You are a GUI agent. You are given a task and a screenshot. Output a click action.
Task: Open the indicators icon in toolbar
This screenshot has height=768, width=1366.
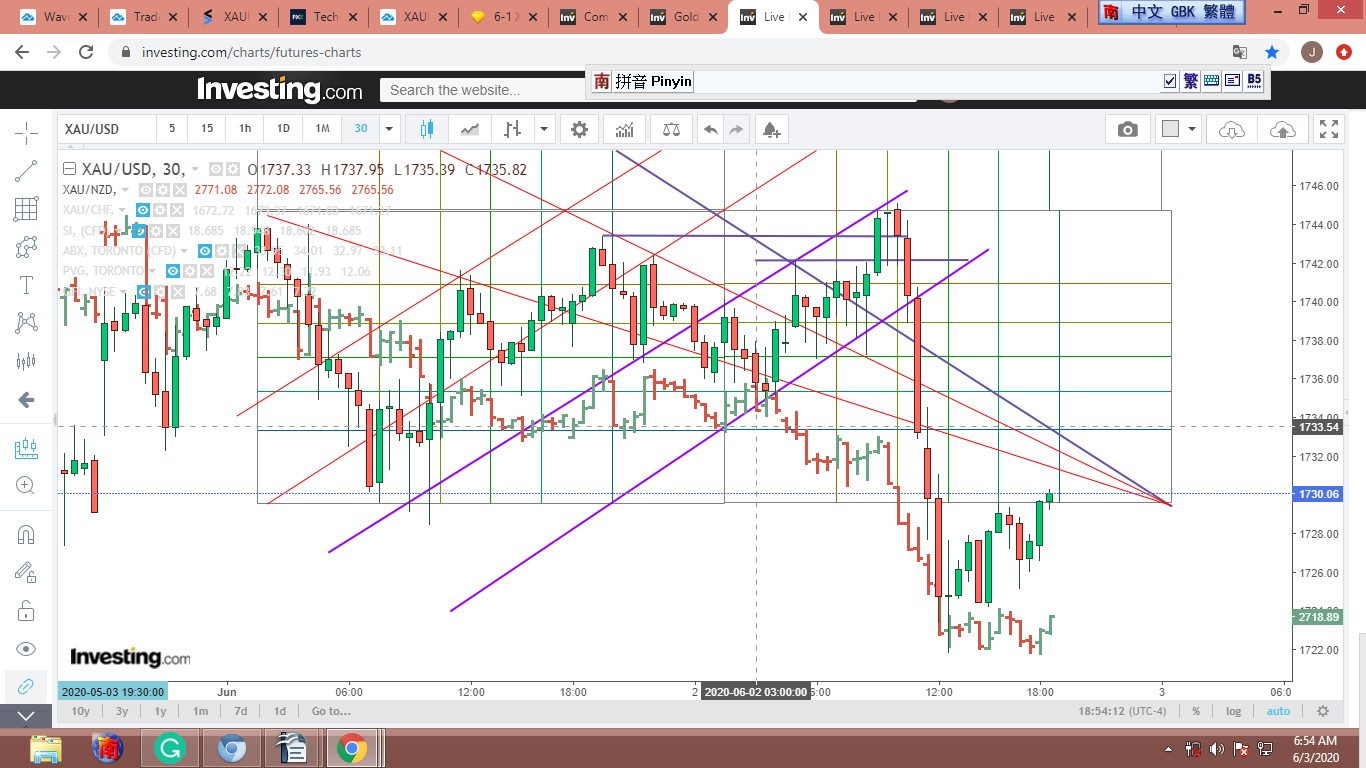click(x=624, y=129)
